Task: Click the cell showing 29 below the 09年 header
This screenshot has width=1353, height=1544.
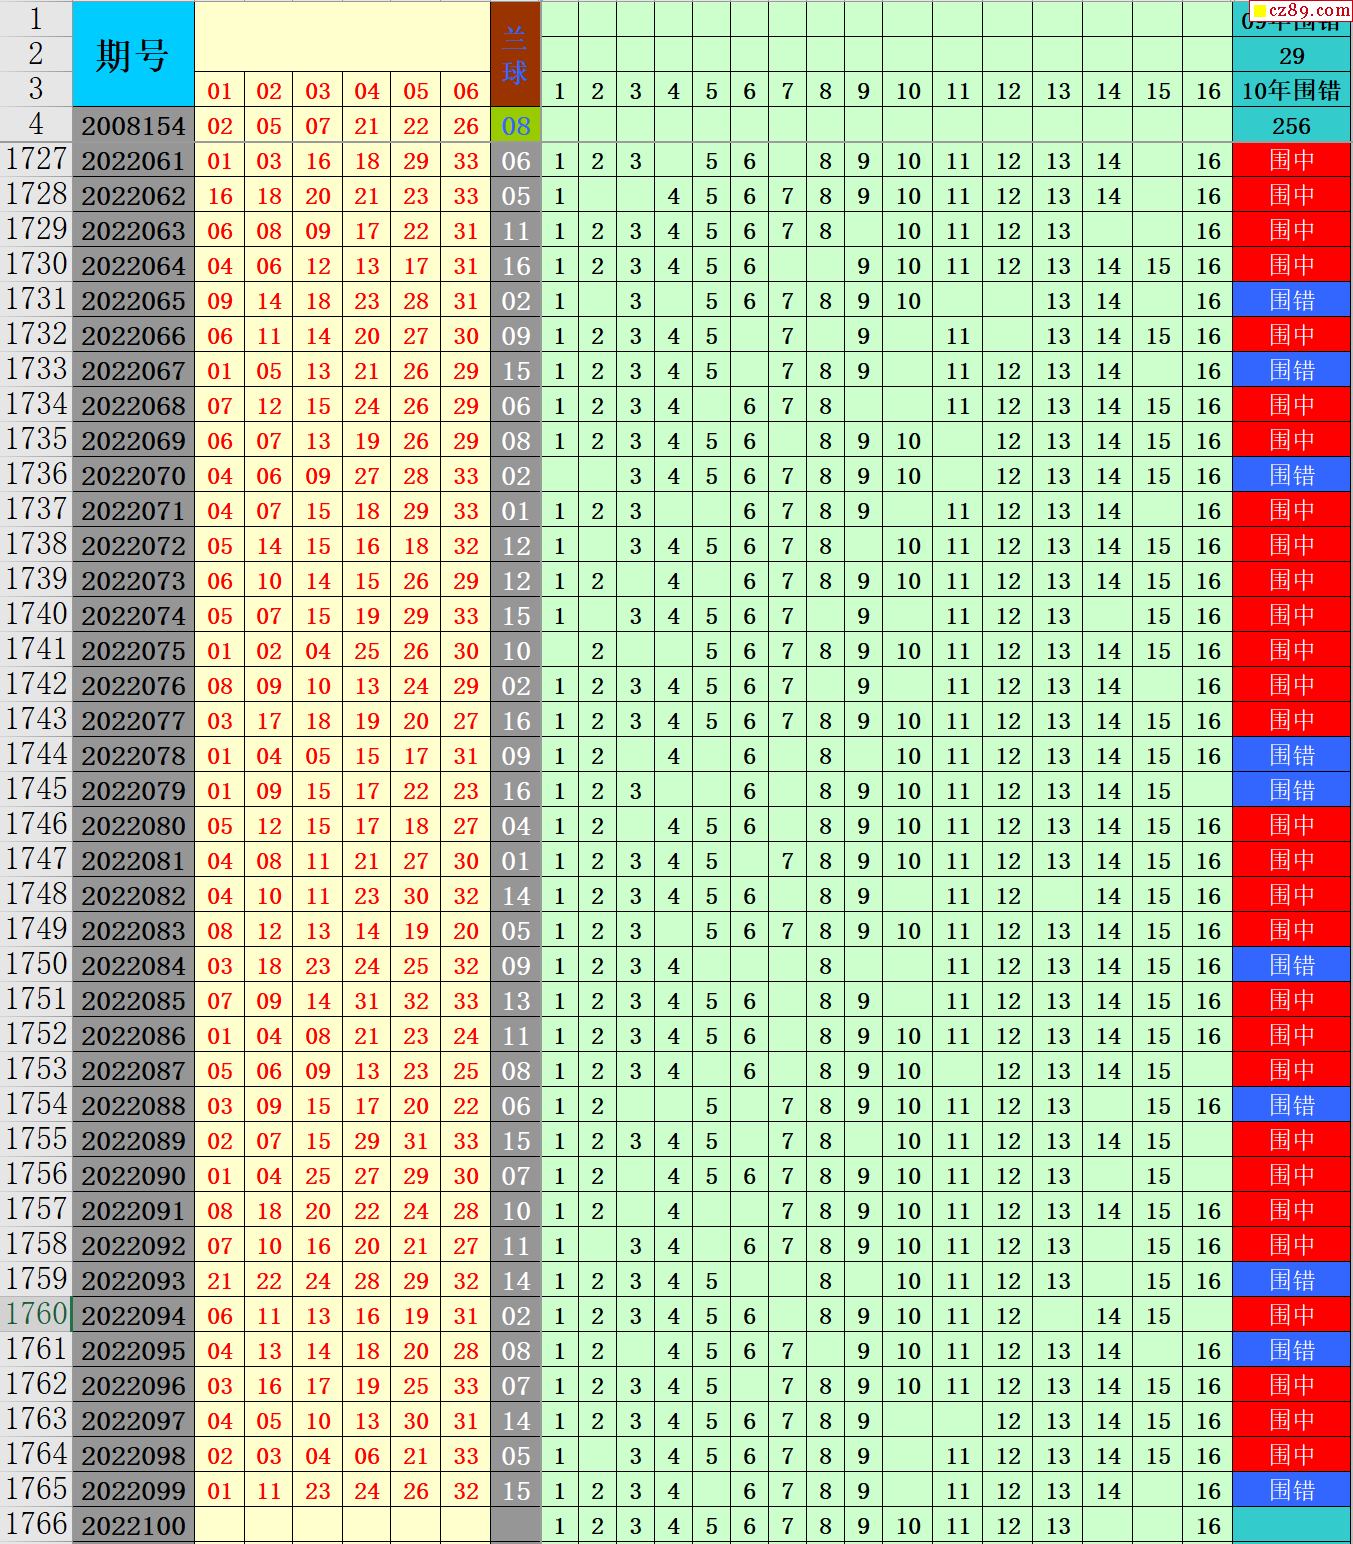Action: point(1291,56)
